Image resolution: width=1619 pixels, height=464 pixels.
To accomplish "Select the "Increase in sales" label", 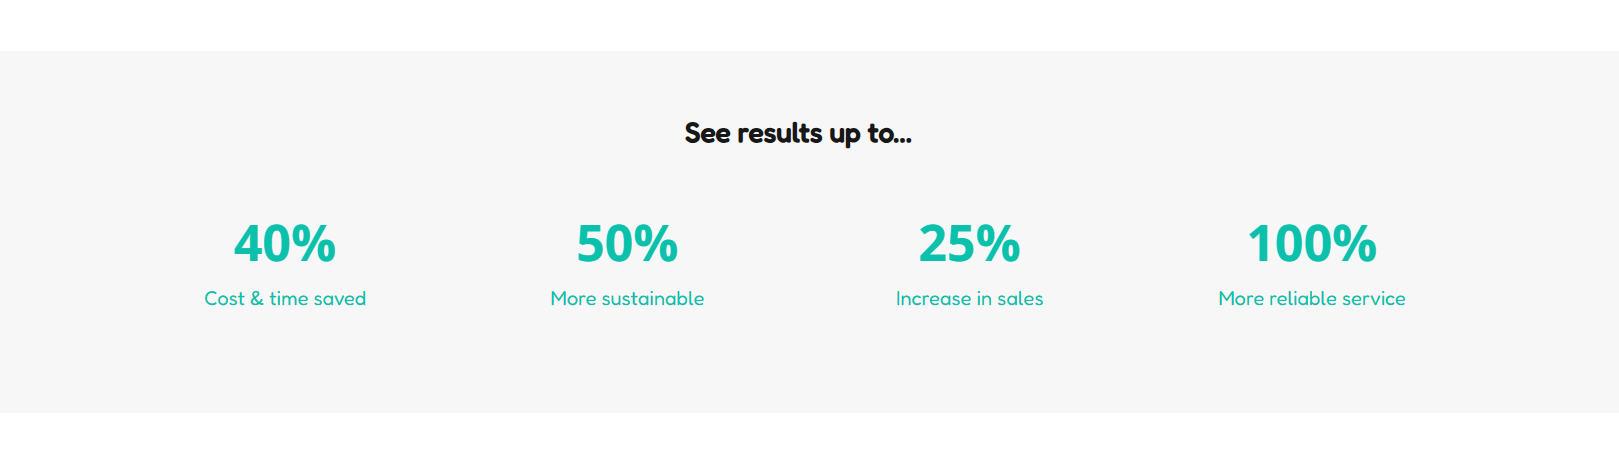I will 969,299.
